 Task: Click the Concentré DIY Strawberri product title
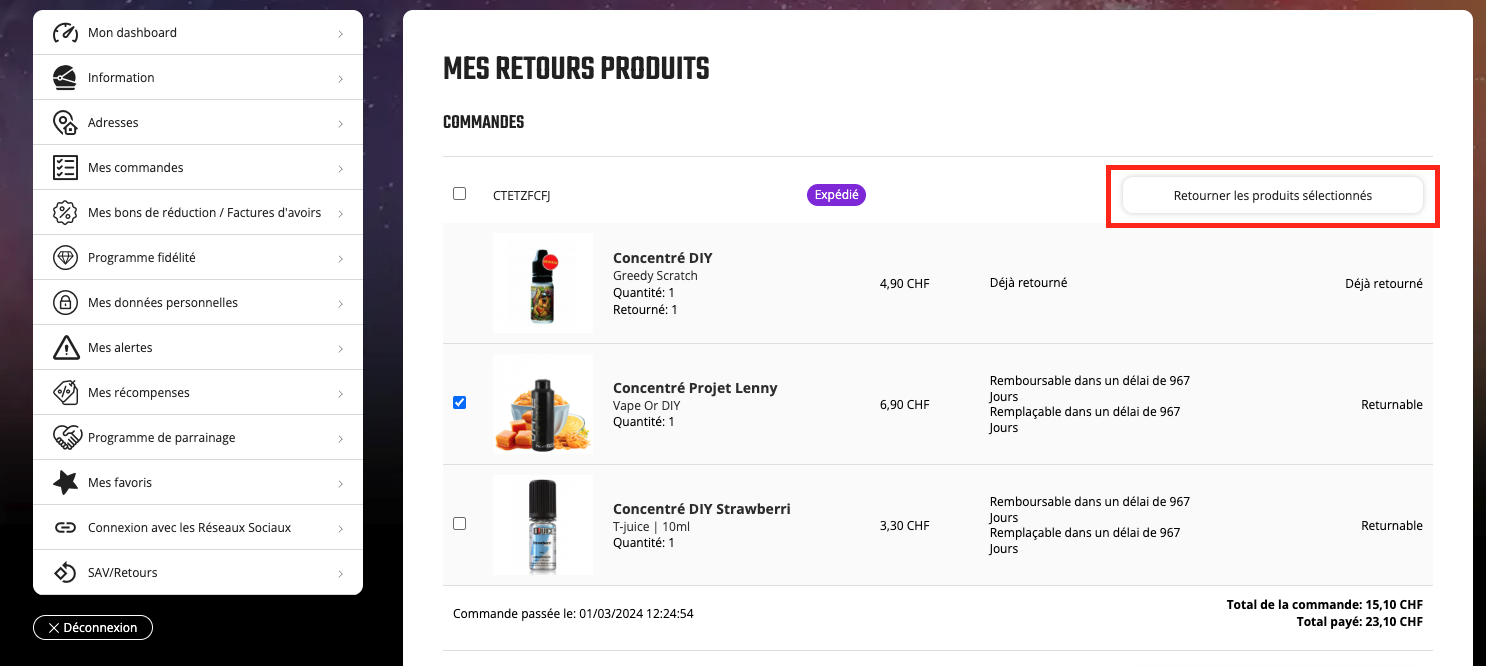tap(702, 509)
